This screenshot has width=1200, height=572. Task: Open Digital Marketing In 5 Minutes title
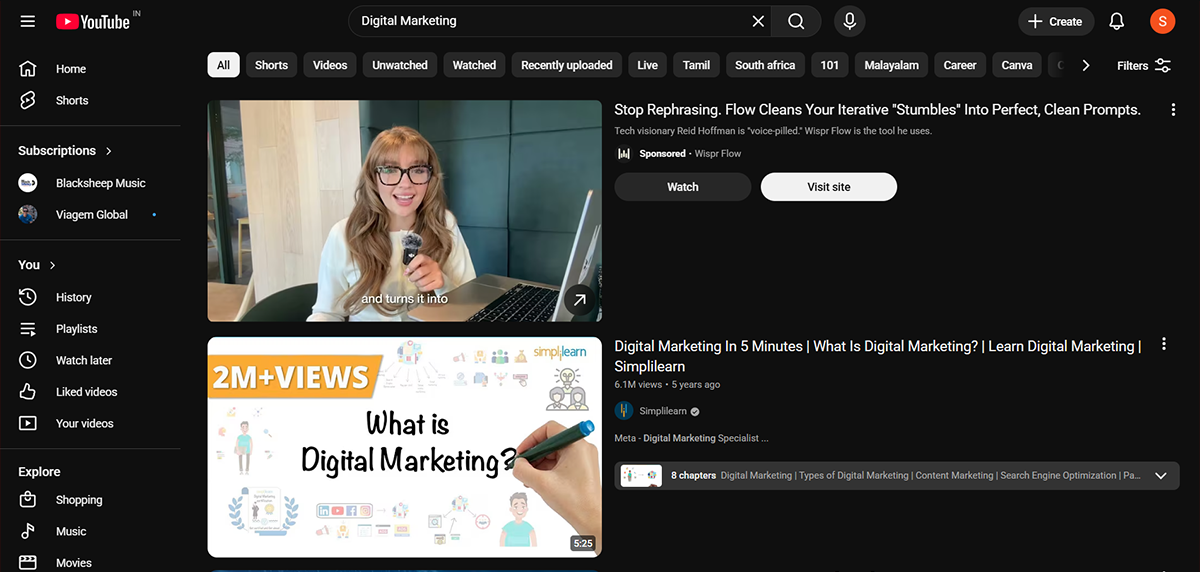(877, 356)
